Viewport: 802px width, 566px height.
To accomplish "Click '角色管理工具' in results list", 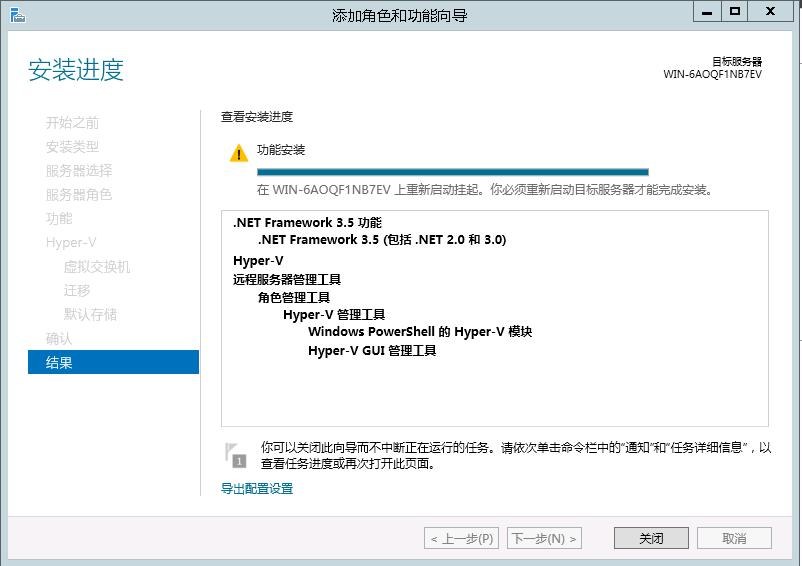I will (x=294, y=298).
